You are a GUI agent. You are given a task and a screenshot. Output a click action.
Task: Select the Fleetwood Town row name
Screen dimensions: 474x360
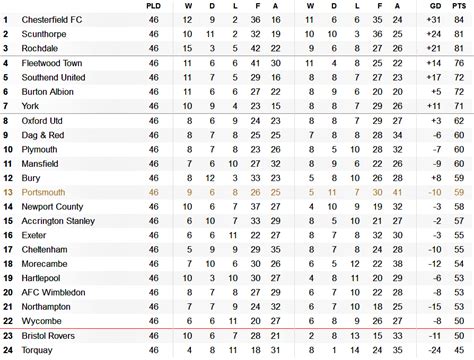52,63
